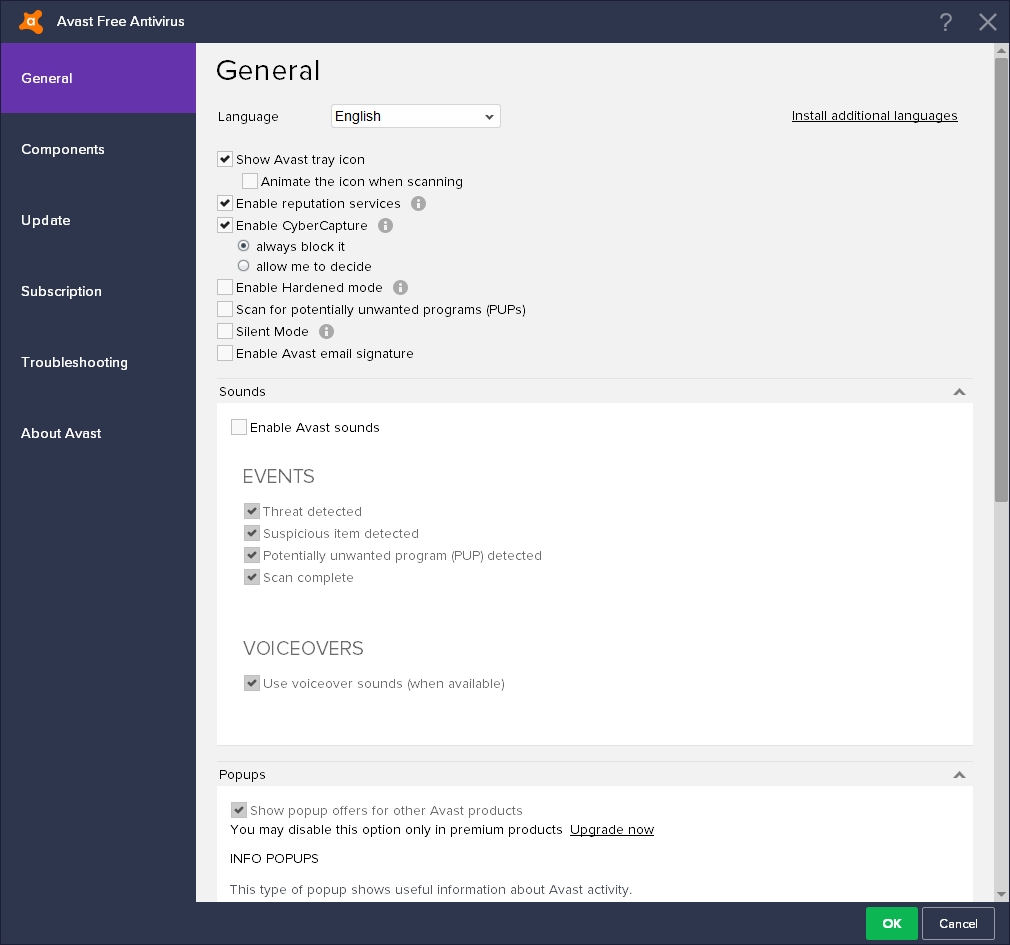Check Enable Avast sounds
This screenshot has height=945, width=1010.
239,427
